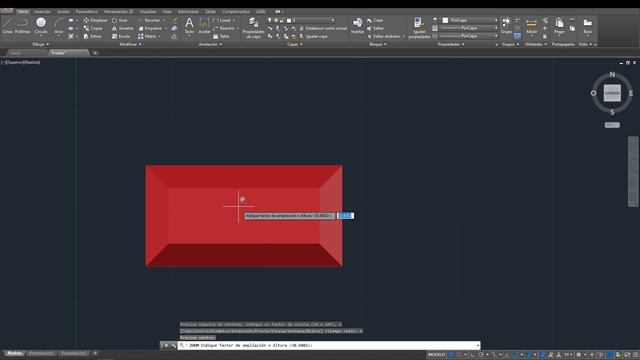
Task: Click the N direction on ViewCube compass
Action: pyautogui.click(x=612, y=74)
